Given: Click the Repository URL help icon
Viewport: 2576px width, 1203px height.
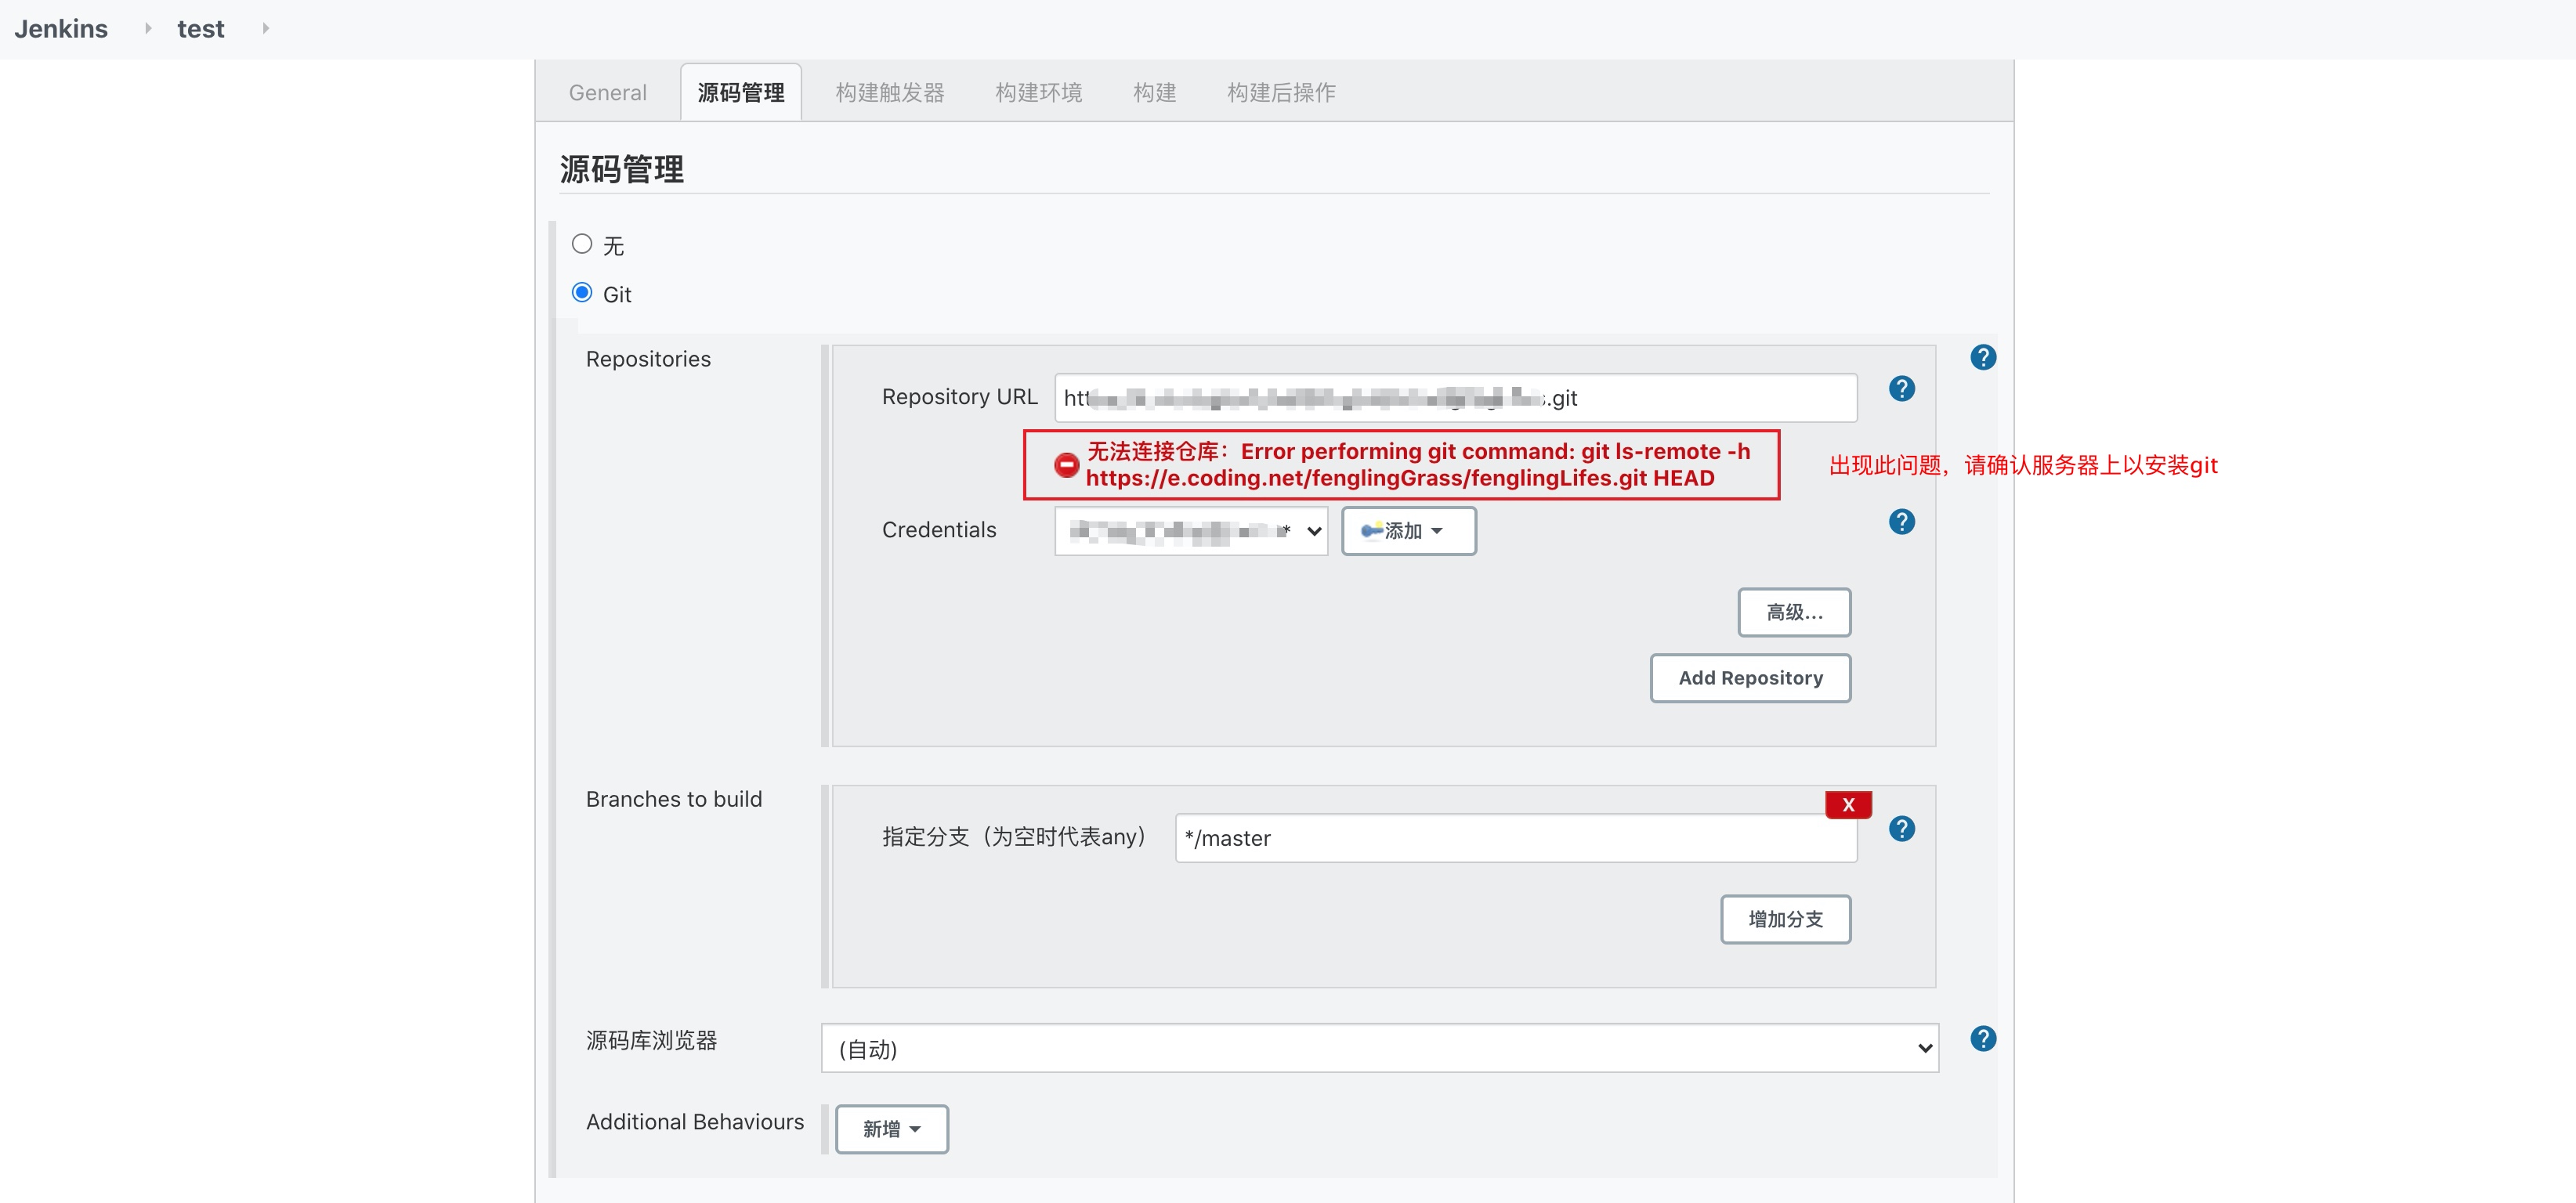Looking at the screenshot, I should pos(1901,389).
